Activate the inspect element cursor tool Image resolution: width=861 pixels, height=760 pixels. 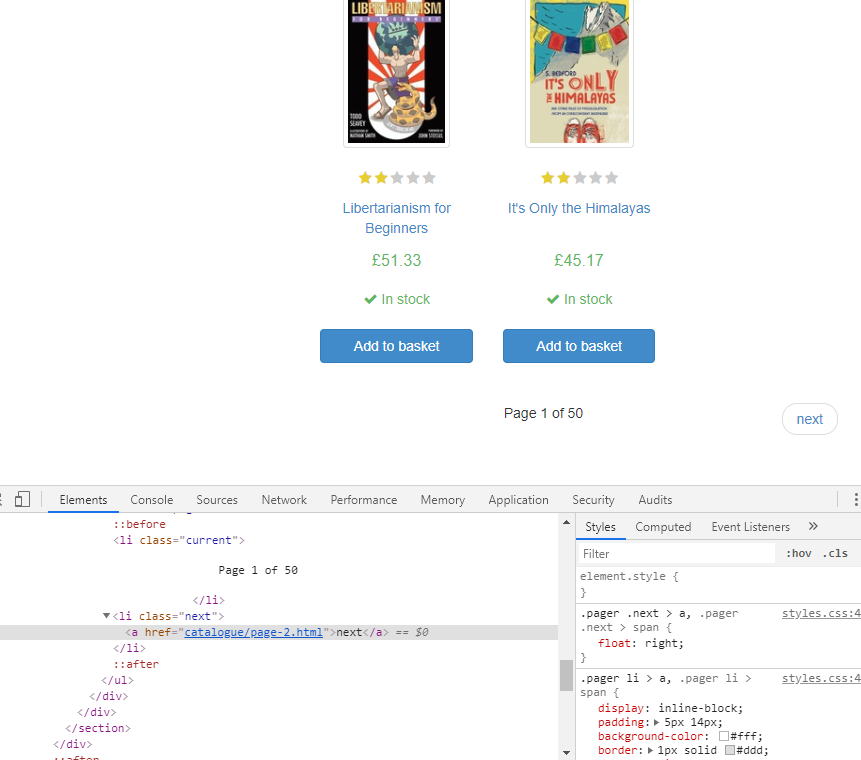tap(2, 499)
